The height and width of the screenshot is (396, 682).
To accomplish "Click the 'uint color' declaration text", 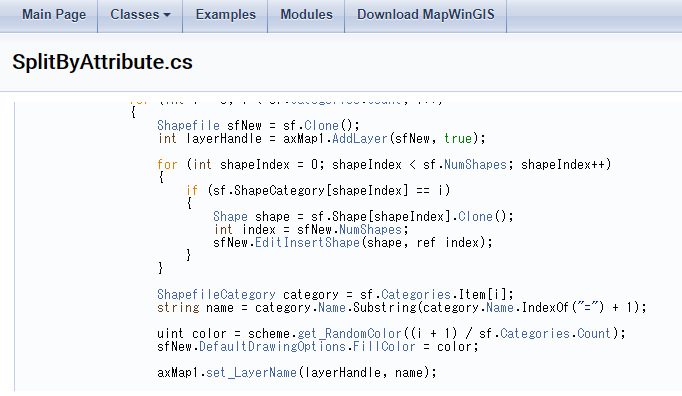I will point(192,333).
